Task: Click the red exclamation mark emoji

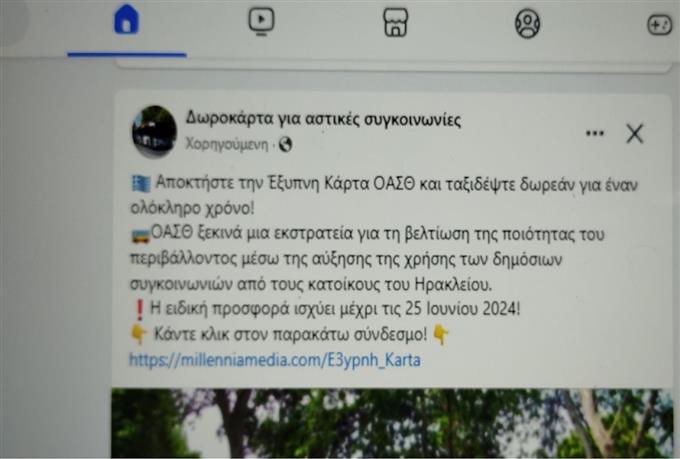Action: [140, 310]
